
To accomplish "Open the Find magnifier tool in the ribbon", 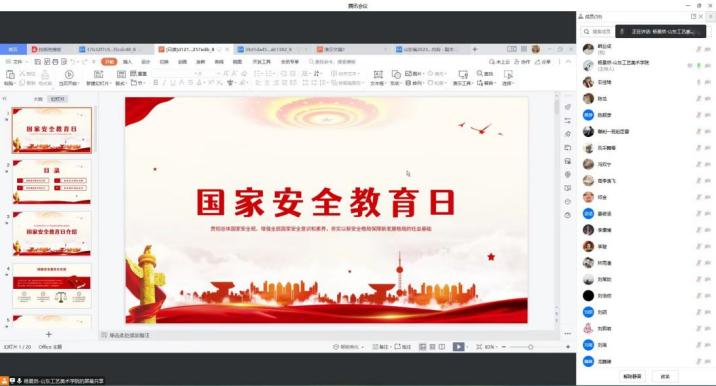I will (x=479, y=73).
